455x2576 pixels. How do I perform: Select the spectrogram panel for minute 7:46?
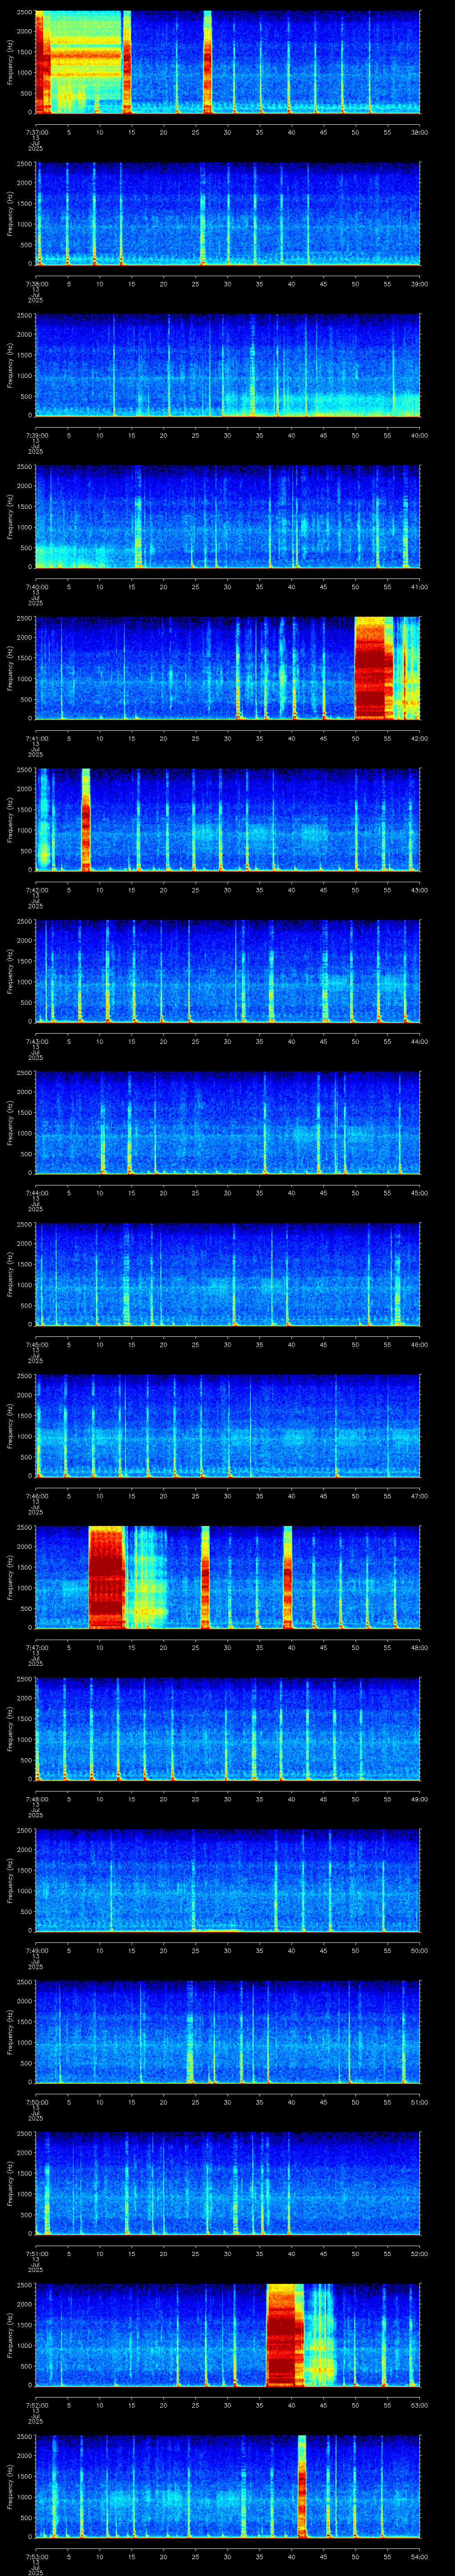coord(227,1426)
